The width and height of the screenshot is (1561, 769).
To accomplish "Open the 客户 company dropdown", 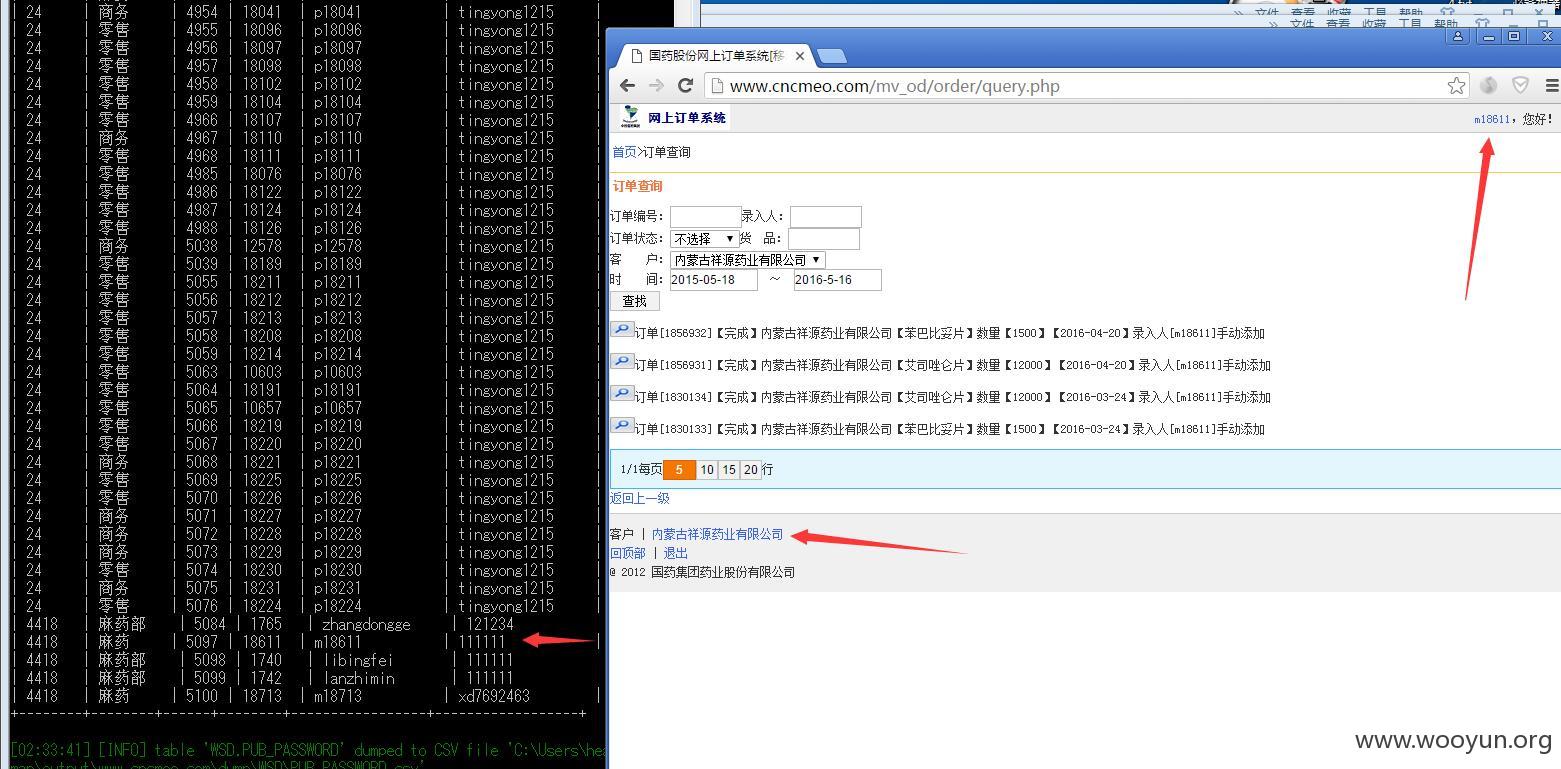I will tap(747, 260).
